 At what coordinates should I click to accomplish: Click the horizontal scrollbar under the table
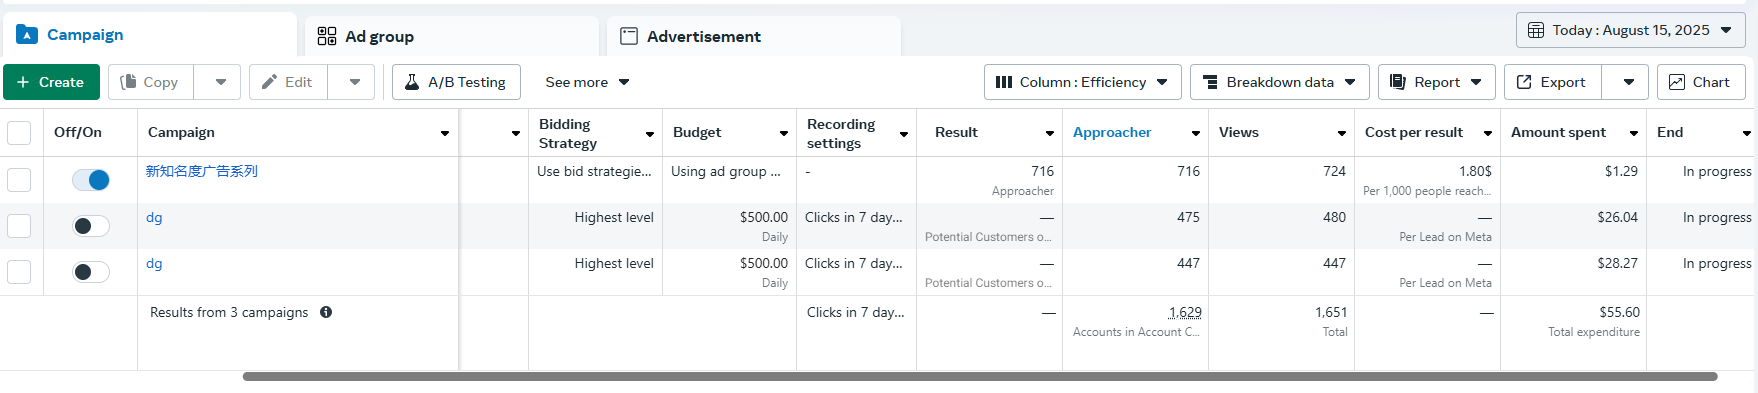coord(980,377)
